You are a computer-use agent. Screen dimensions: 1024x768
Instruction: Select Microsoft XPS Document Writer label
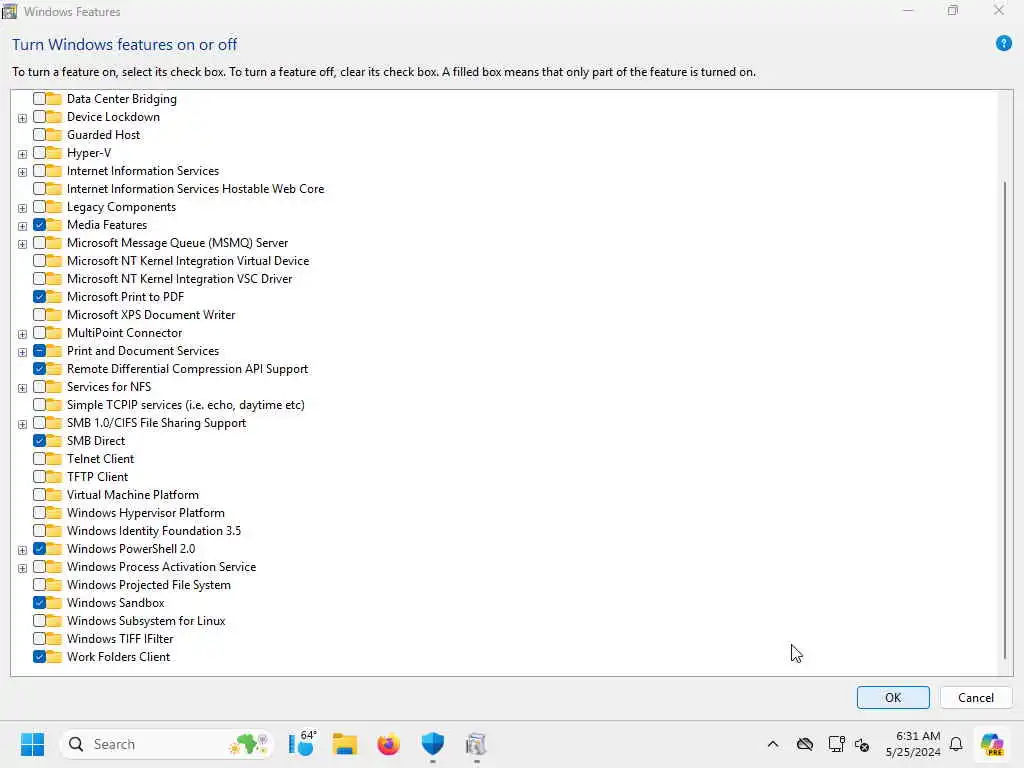(x=151, y=315)
